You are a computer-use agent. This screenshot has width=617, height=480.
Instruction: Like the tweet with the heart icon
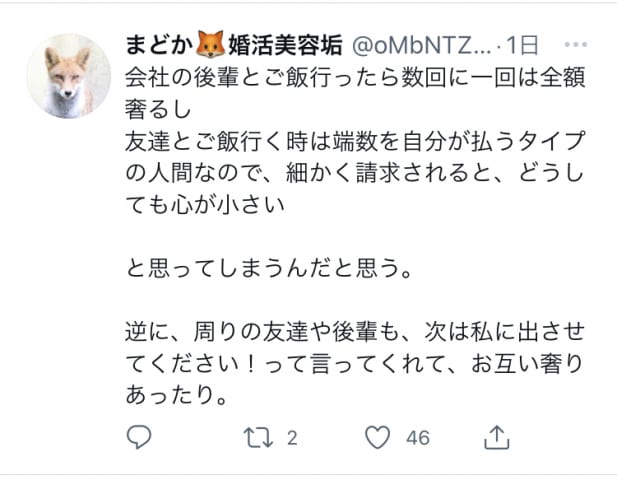click(x=378, y=437)
